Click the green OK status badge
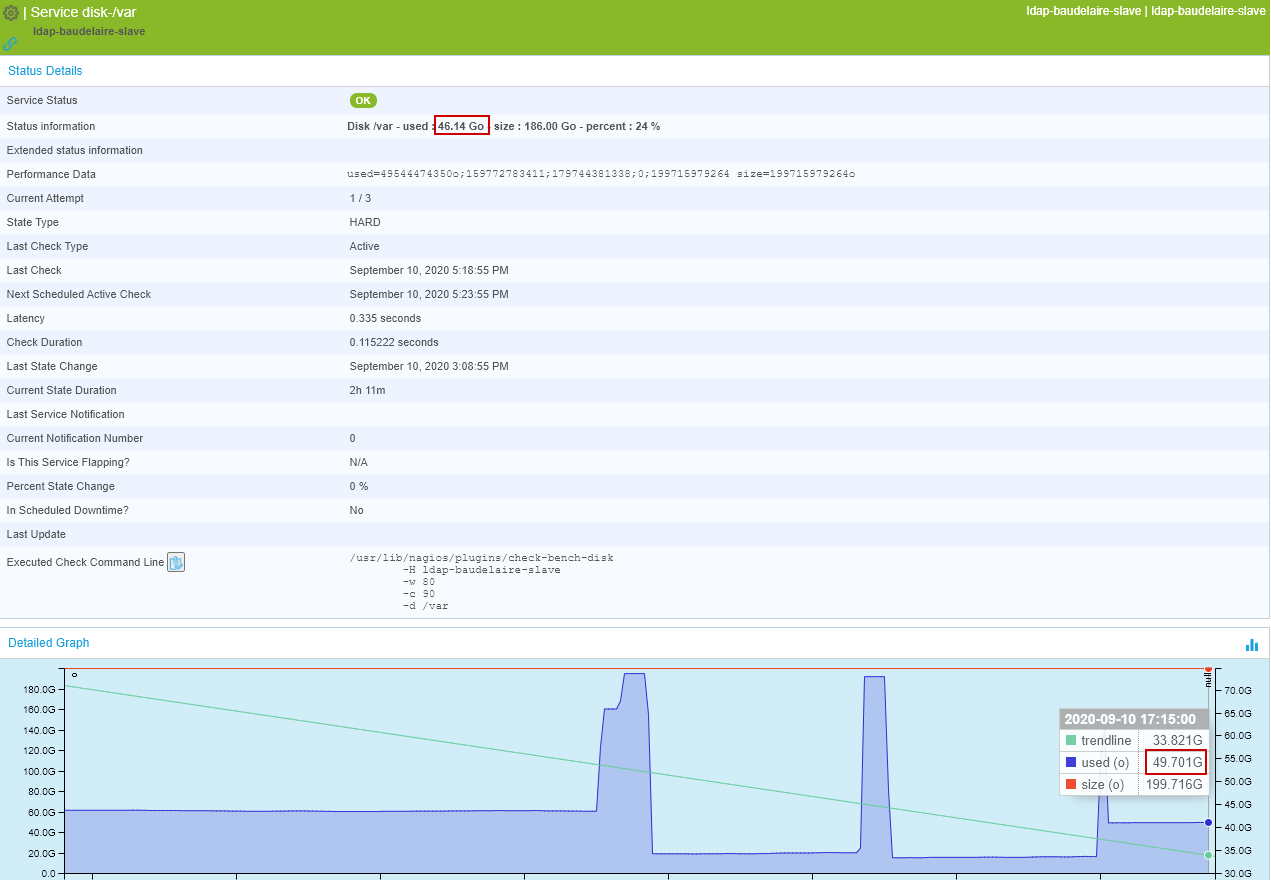This screenshot has width=1271, height=880. 362,100
